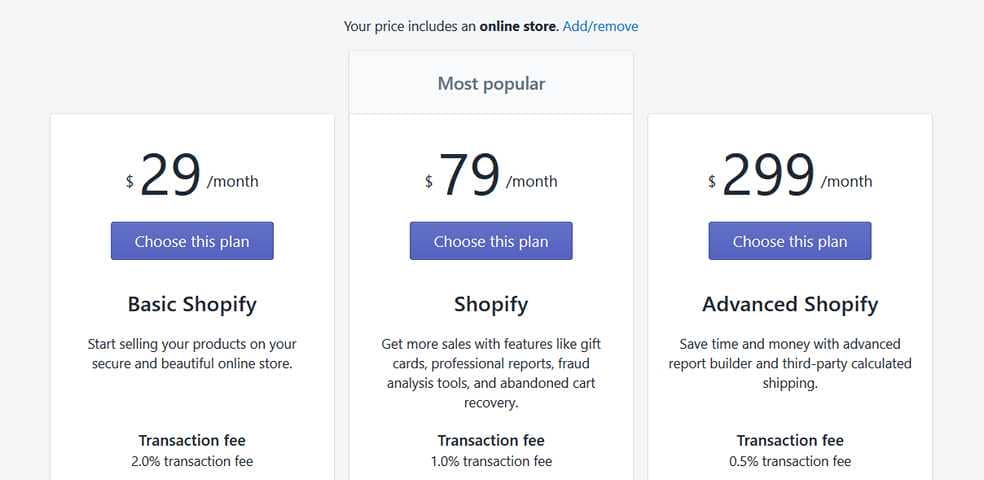The image size is (984, 480).
Task: Click the middle Shopify plan heading
Action: click(x=491, y=304)
